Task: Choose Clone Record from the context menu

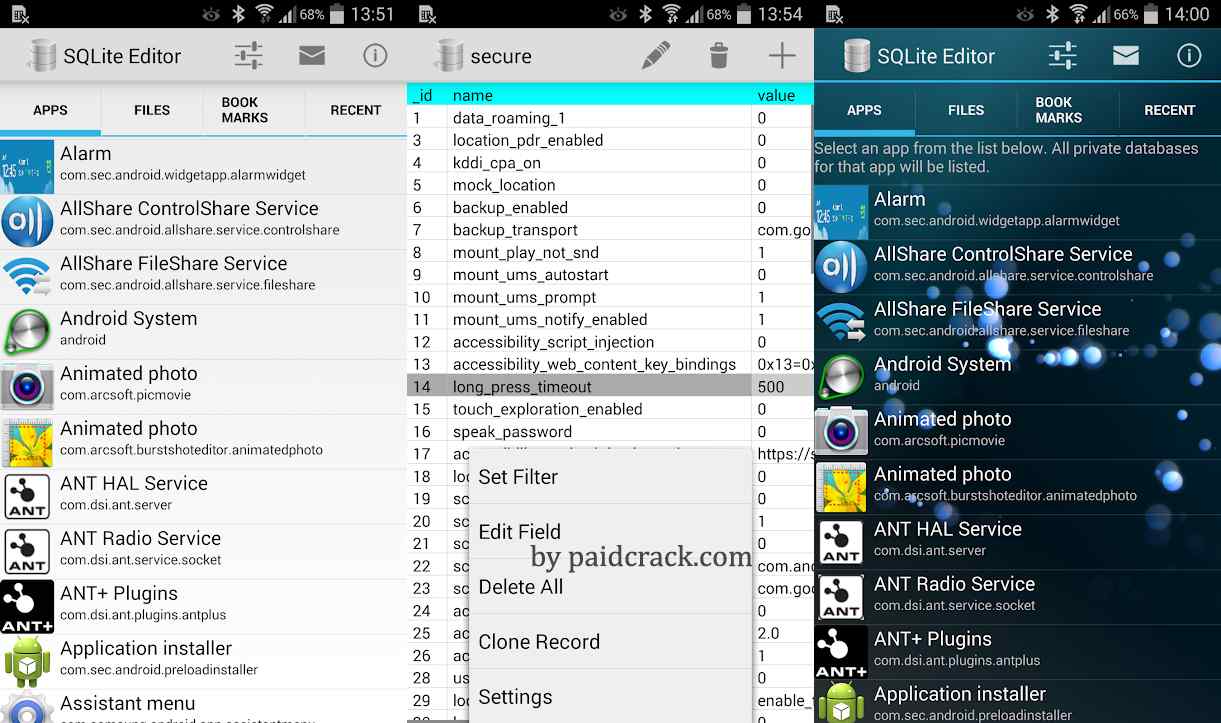Action: [x=610, y=642]
